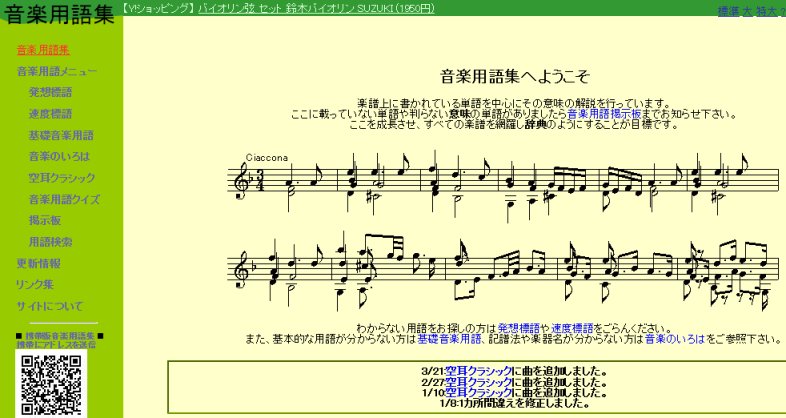The image size is (786, 418).
Task: Go to 発想標語 in the sidebar menu
Action: [50, 92]
